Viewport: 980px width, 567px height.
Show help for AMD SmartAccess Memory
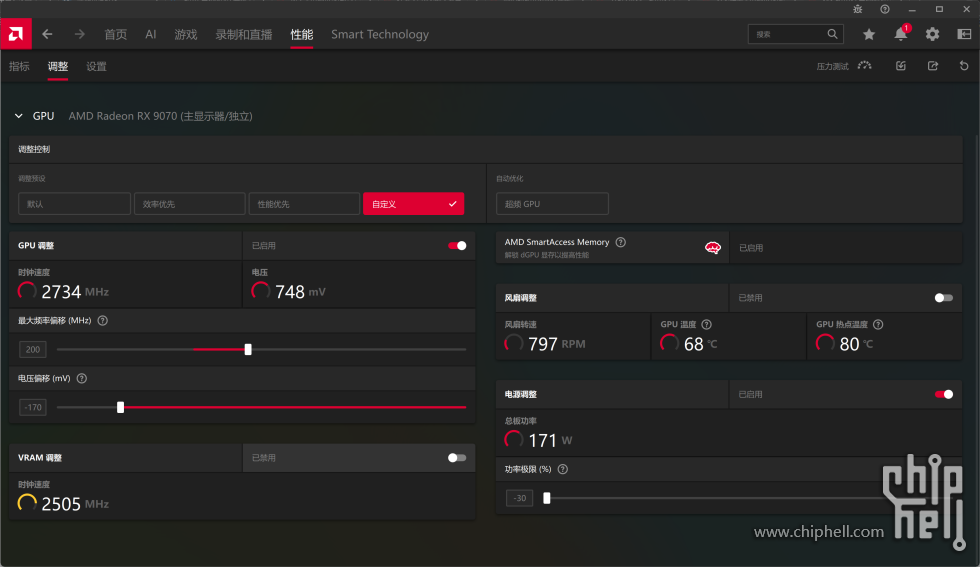621,242
